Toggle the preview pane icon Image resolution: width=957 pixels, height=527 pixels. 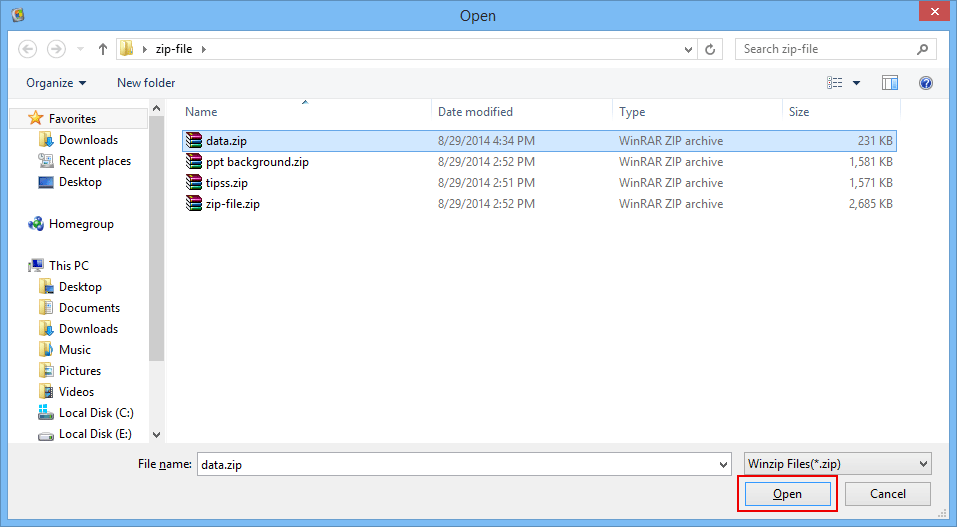pyautogui.click(x=890, y=82)
